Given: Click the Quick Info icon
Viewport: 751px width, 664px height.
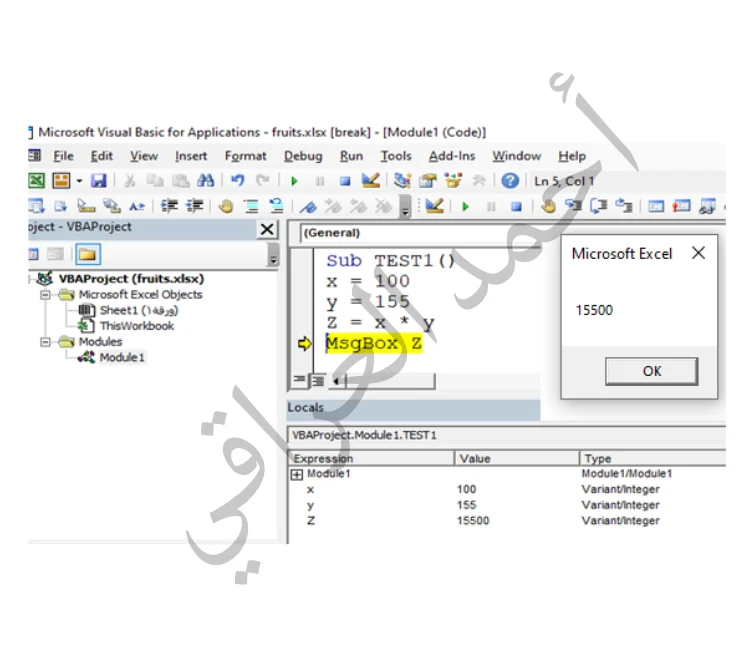Looking at the screenshot, I should pyautogui.click(x=86, y=206).
